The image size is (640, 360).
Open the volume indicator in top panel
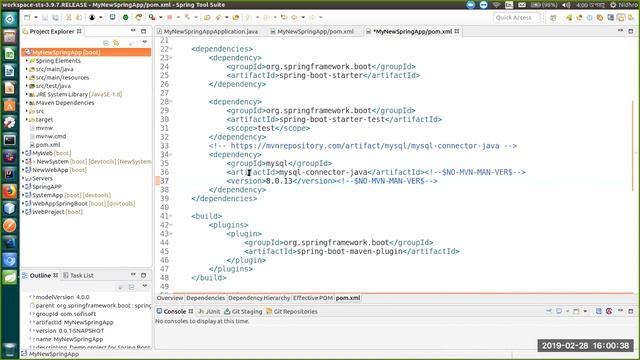[x=566, y=5]
